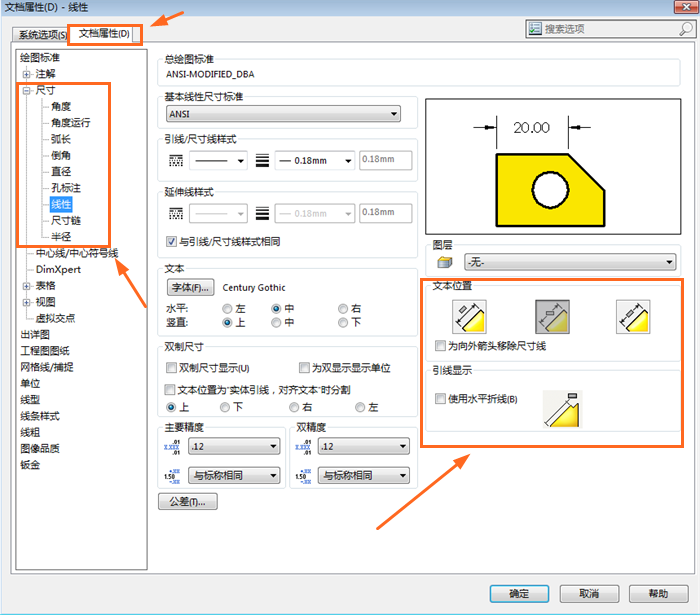The width and height of the screenshot is (700, 615).
Task: Select the middle text position icon under 文本位置
Action: point(552,316)
